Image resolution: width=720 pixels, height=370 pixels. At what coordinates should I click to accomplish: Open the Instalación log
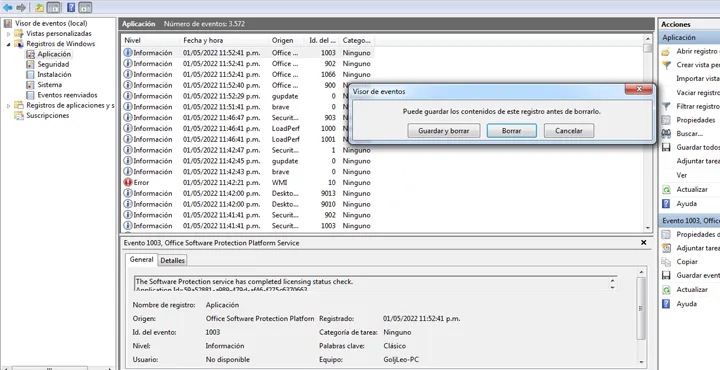coord(54,74)
